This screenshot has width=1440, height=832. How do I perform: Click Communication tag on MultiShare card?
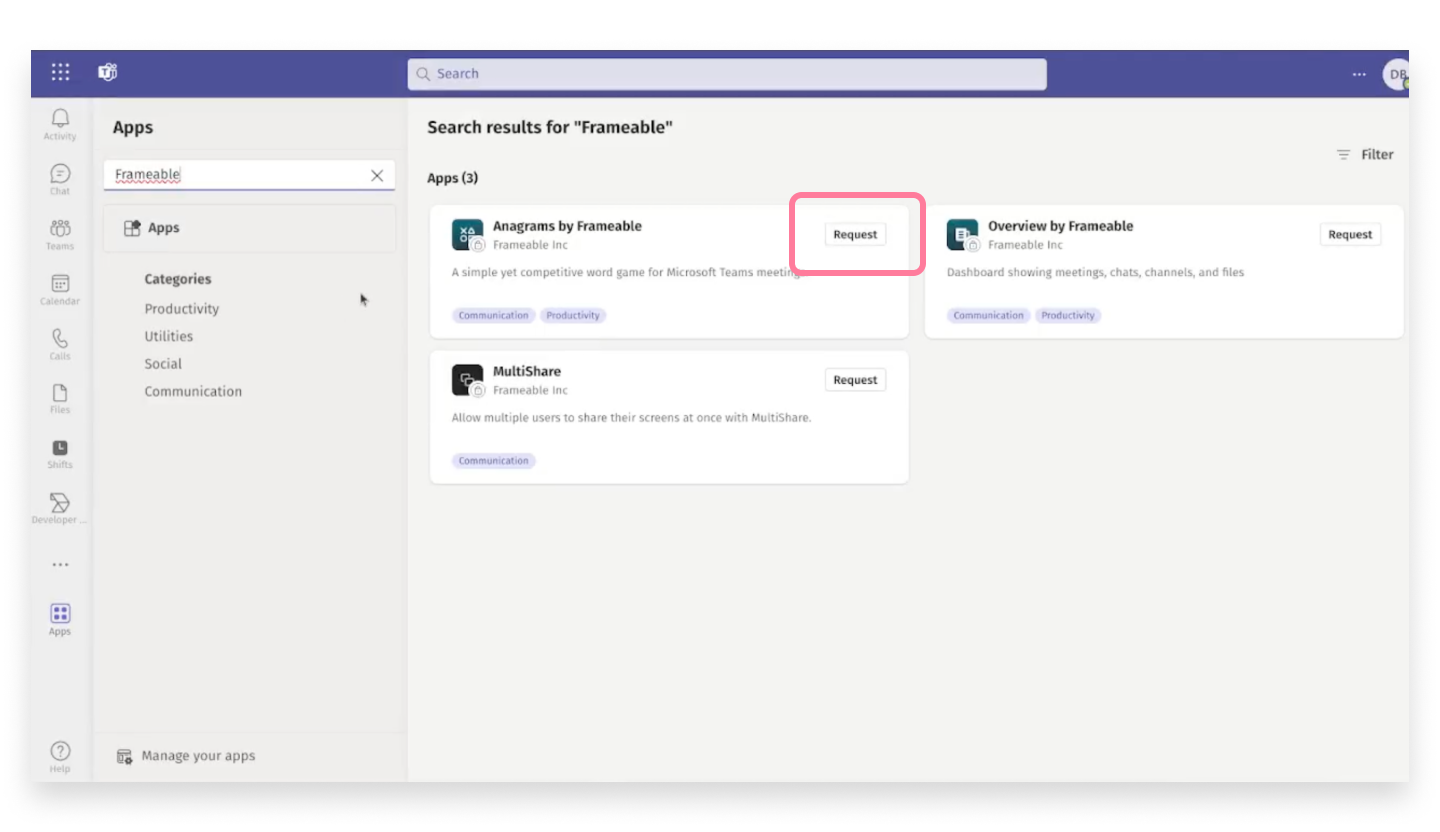click(x=493, y=461)
